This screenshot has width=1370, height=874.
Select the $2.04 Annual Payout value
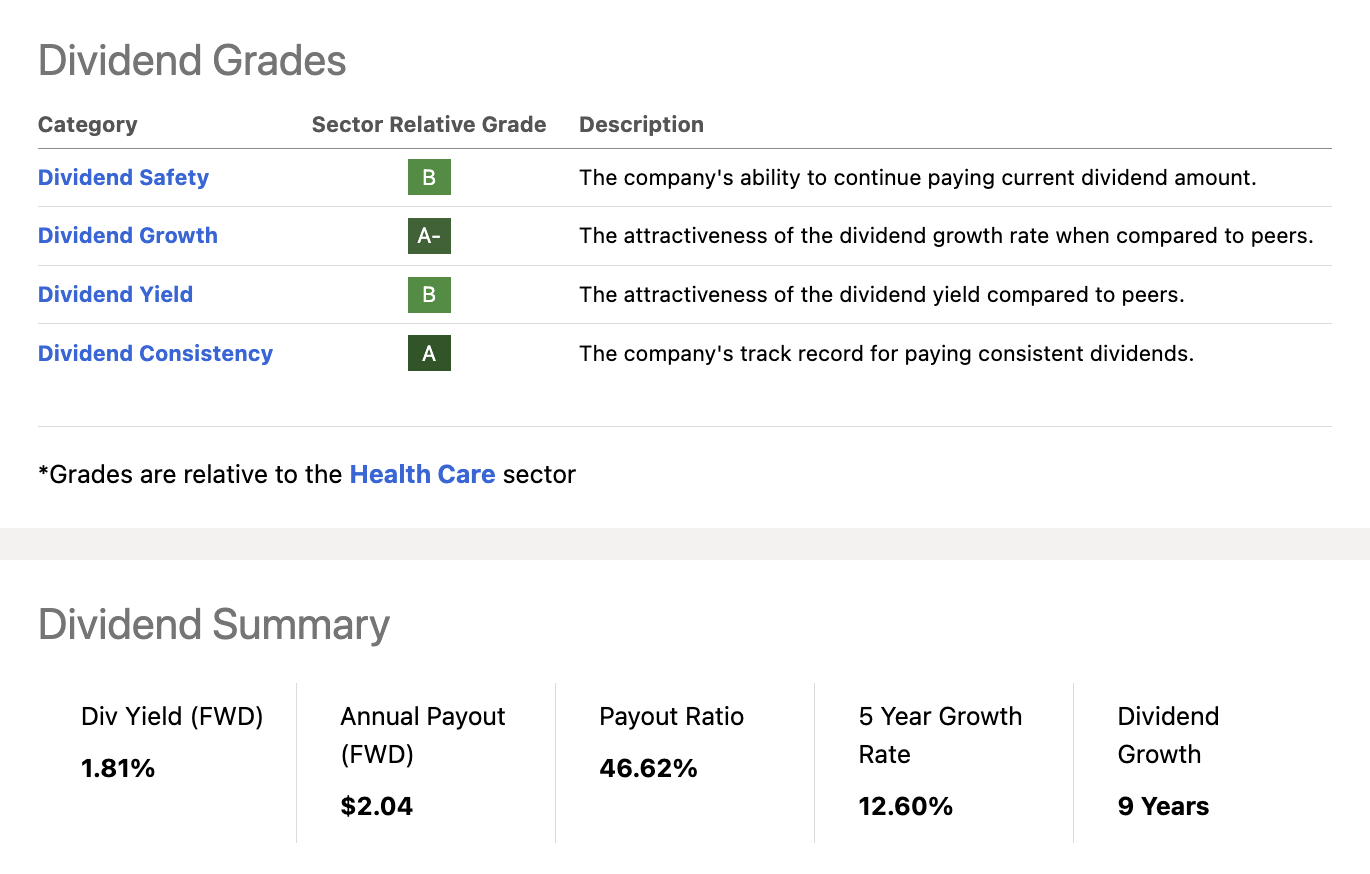(x=376, y=806)
